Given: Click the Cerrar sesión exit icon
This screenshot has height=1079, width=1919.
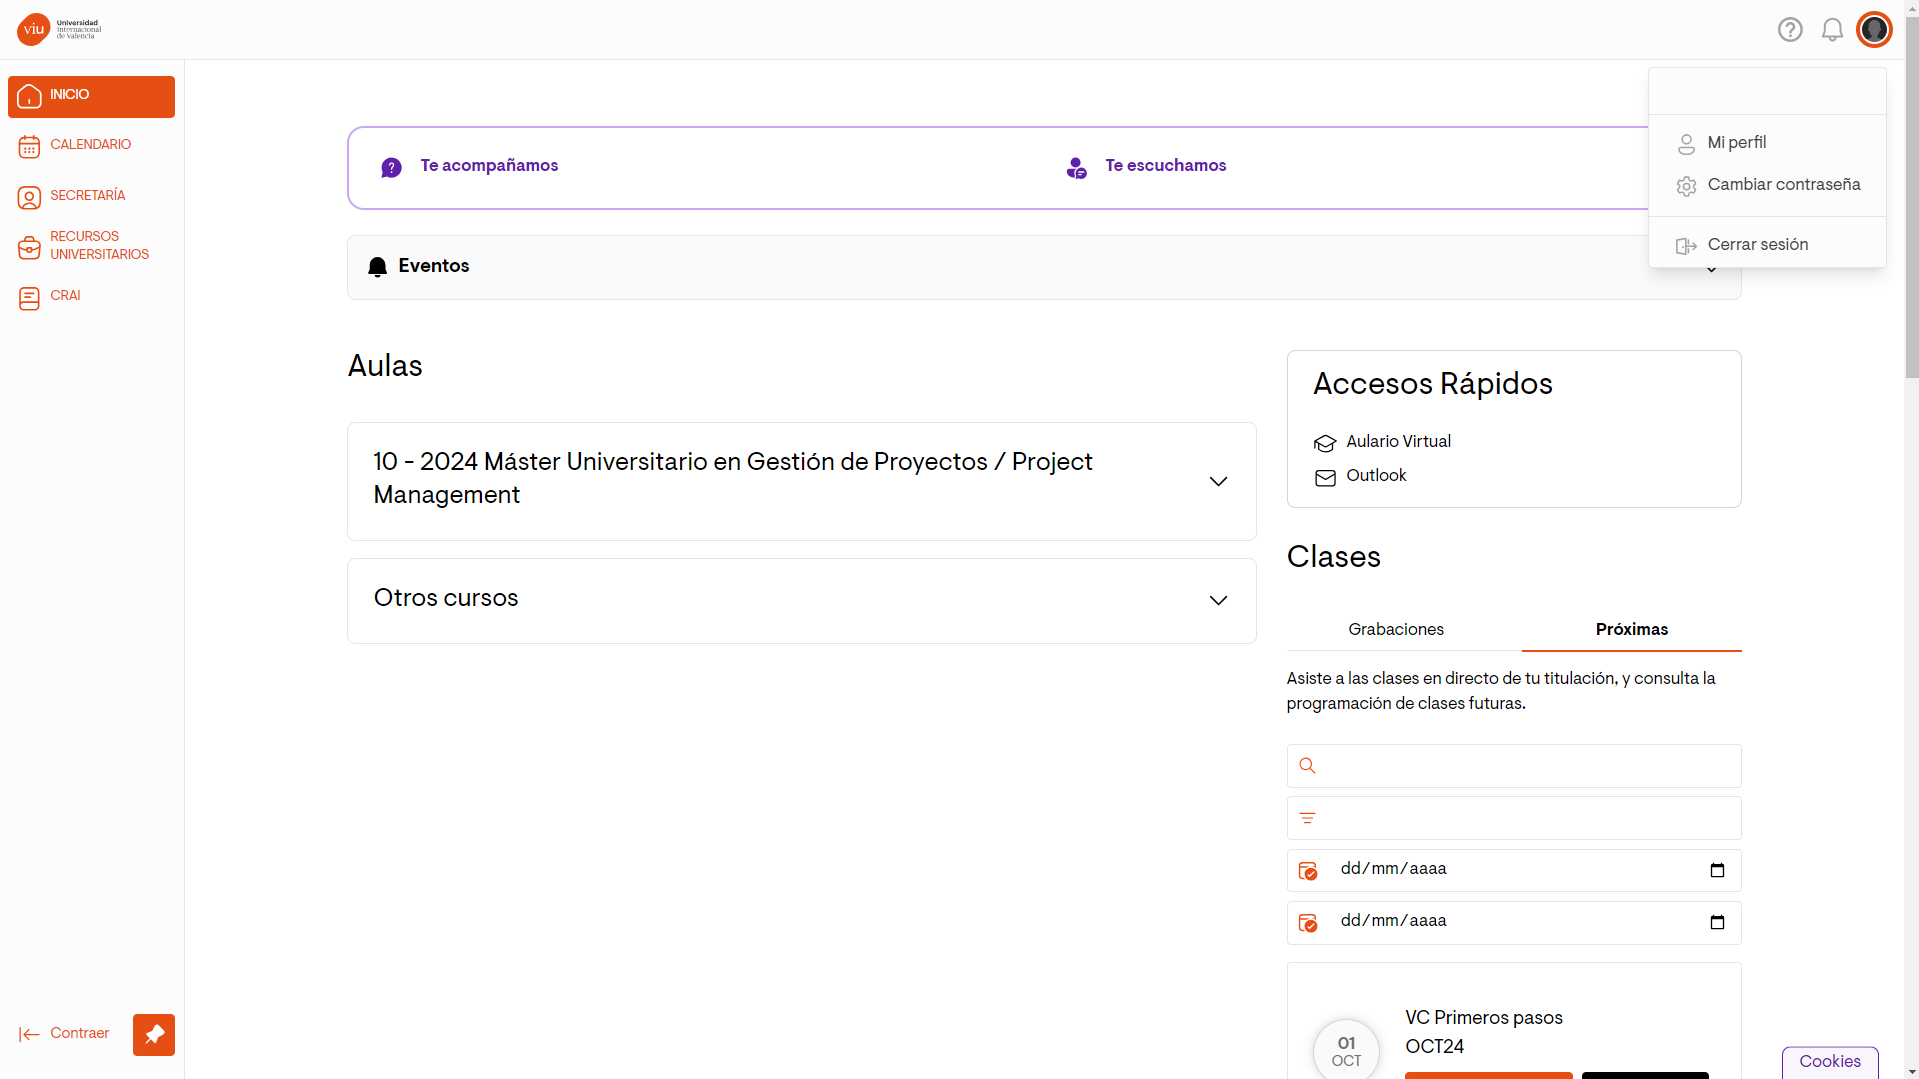Looking at the screenshot, I should point(1686,246).
